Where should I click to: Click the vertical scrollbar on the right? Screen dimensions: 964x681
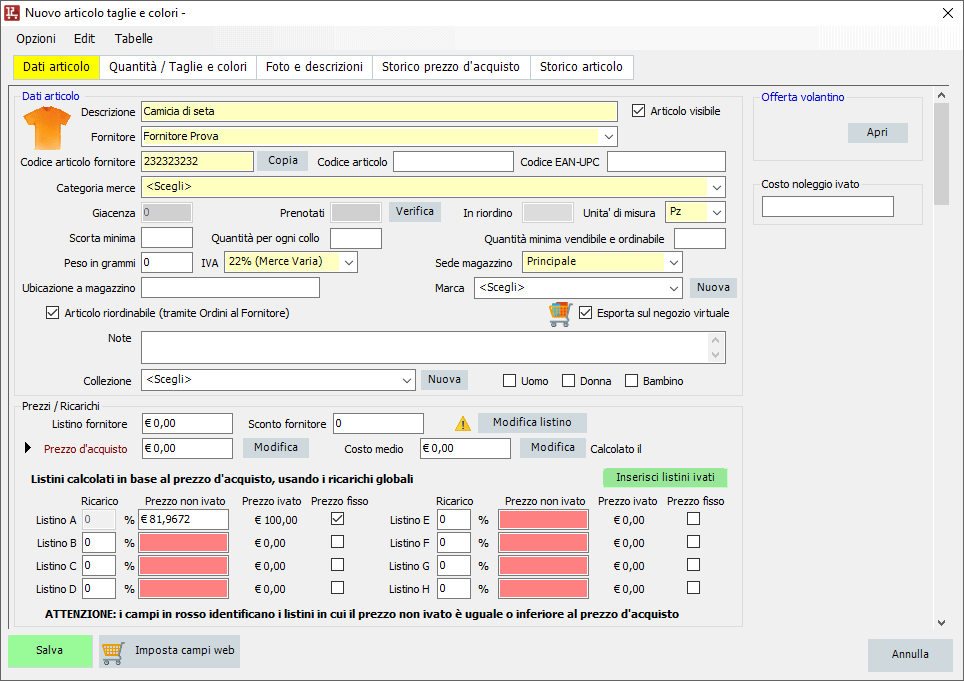941,150
